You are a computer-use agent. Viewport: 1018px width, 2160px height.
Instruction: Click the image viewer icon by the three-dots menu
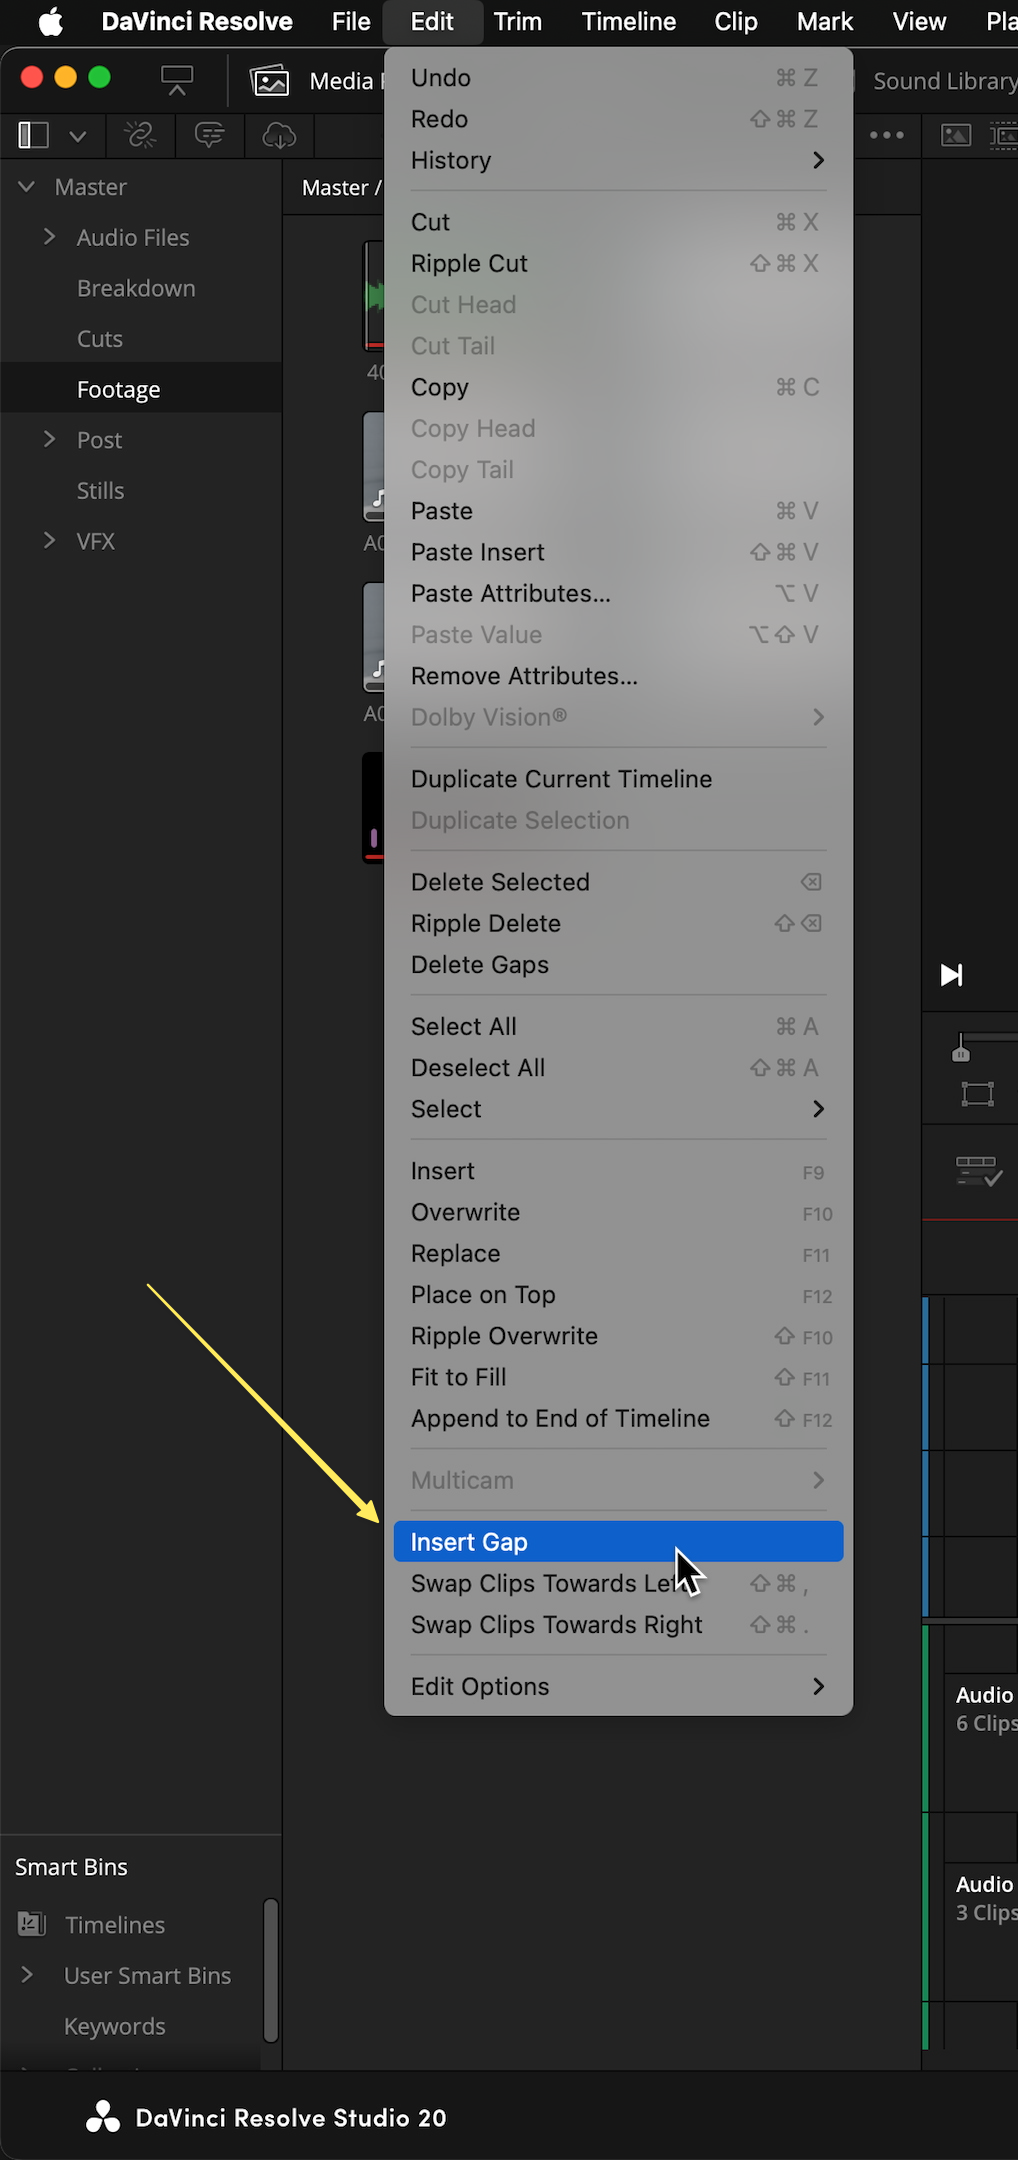(x=956, y=135)
